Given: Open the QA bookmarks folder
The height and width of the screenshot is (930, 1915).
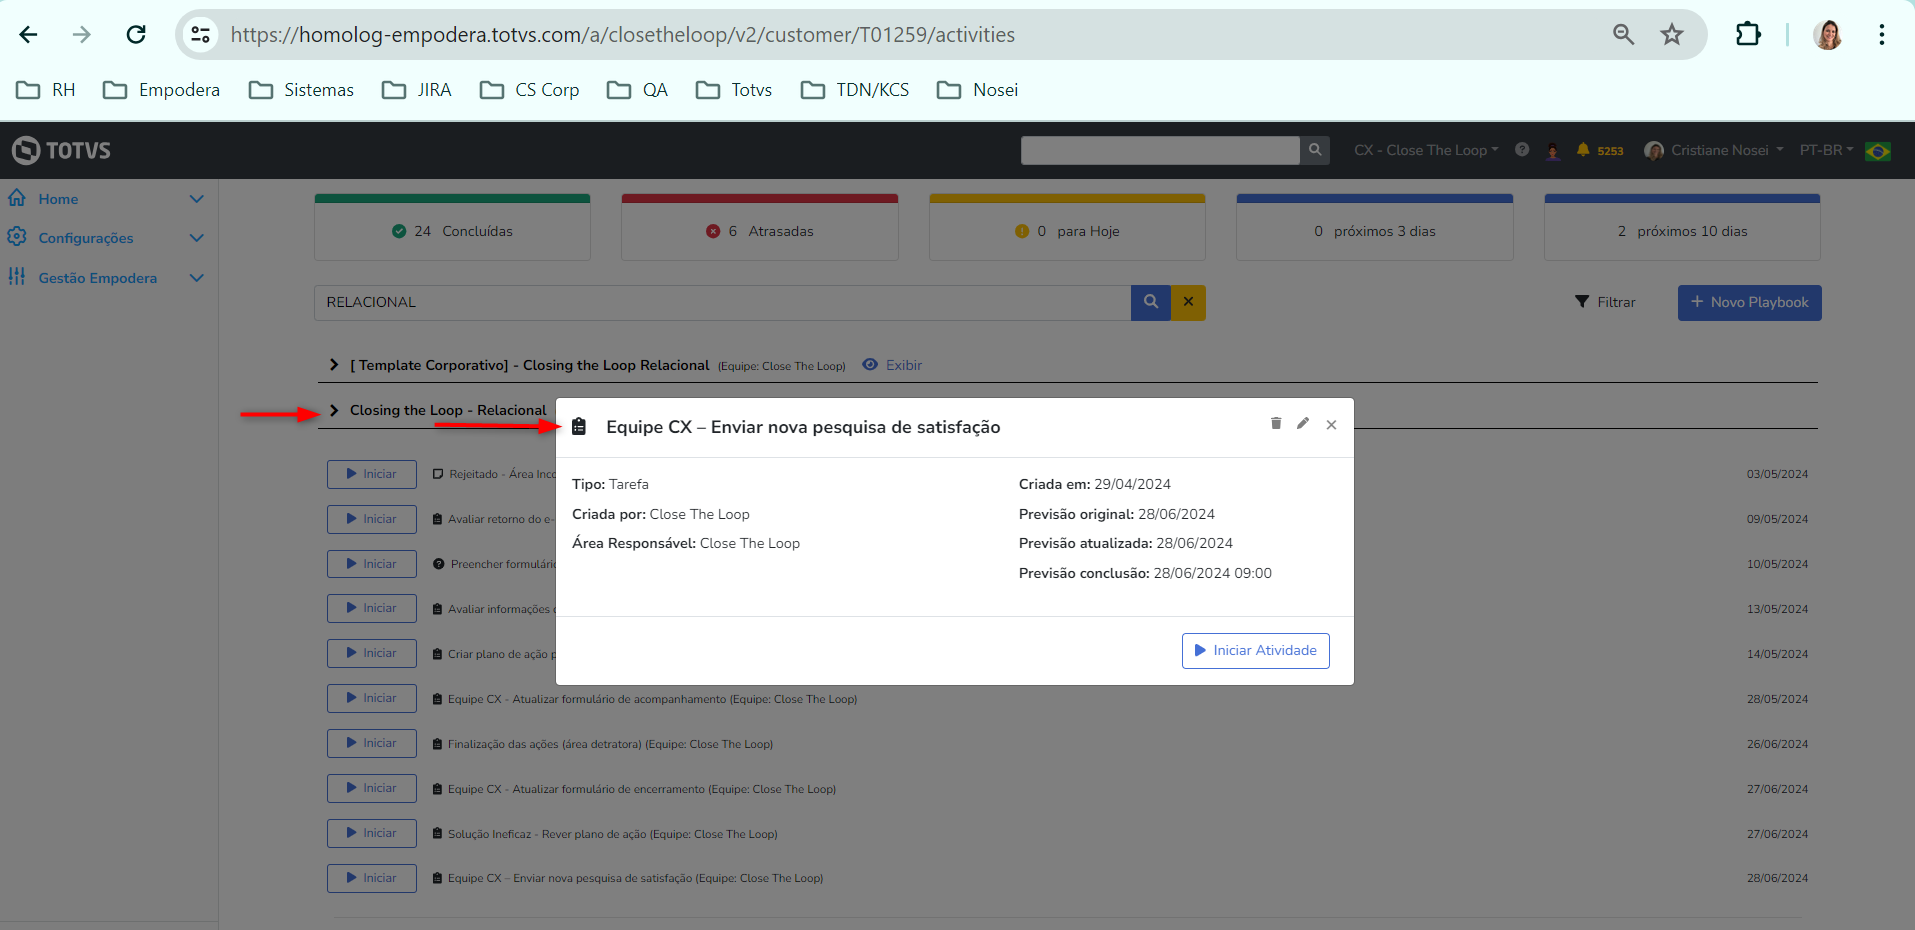Looking at the screenshot, I should [x=638, y=90].
